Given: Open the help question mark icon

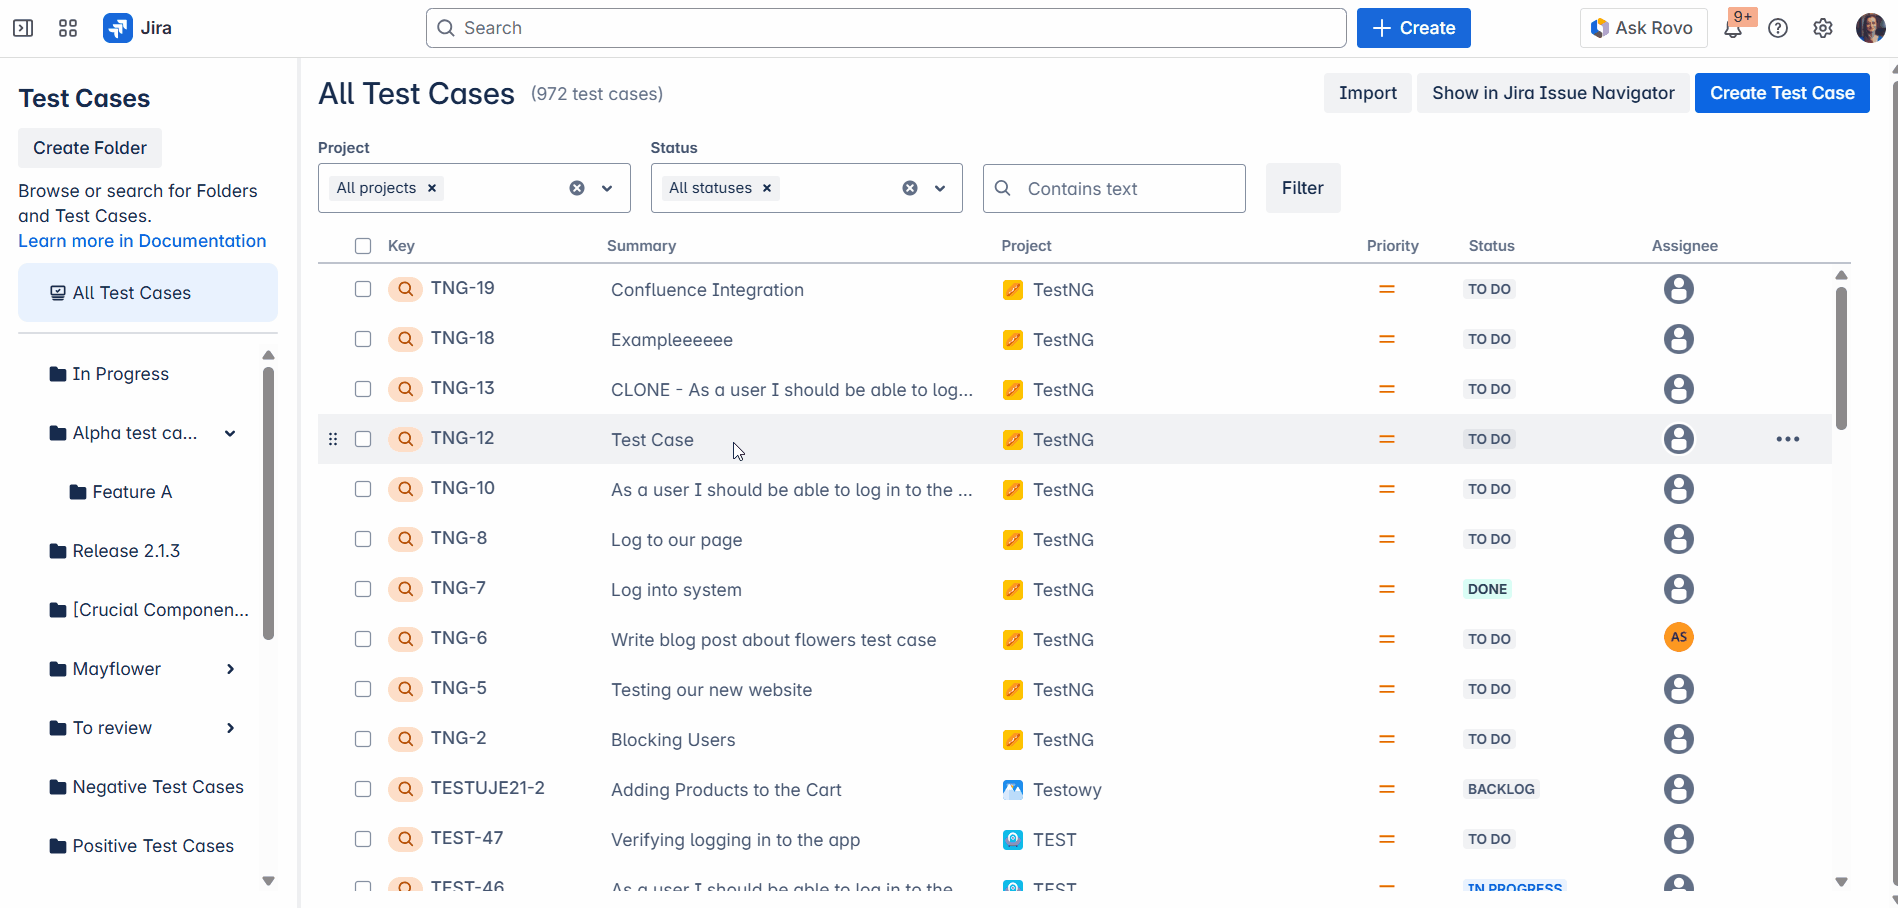Looking at the screenshot, I should point(1778,28).
